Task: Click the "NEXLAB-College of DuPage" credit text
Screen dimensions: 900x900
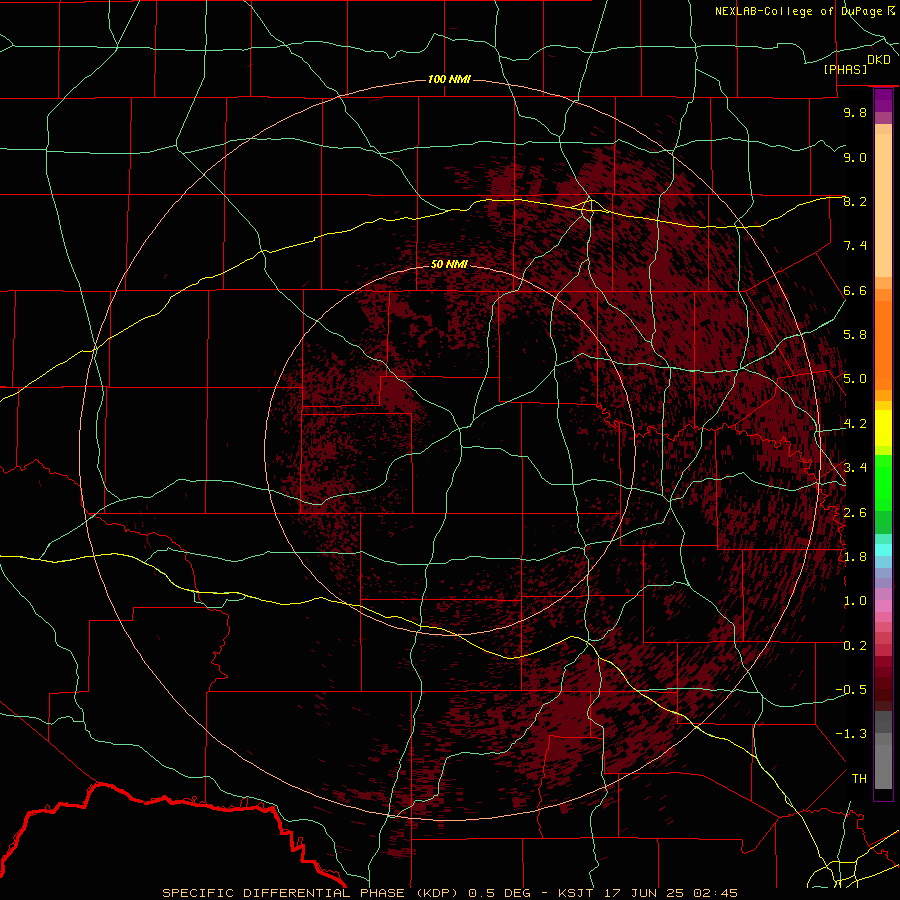Action: tap(799, 11)
